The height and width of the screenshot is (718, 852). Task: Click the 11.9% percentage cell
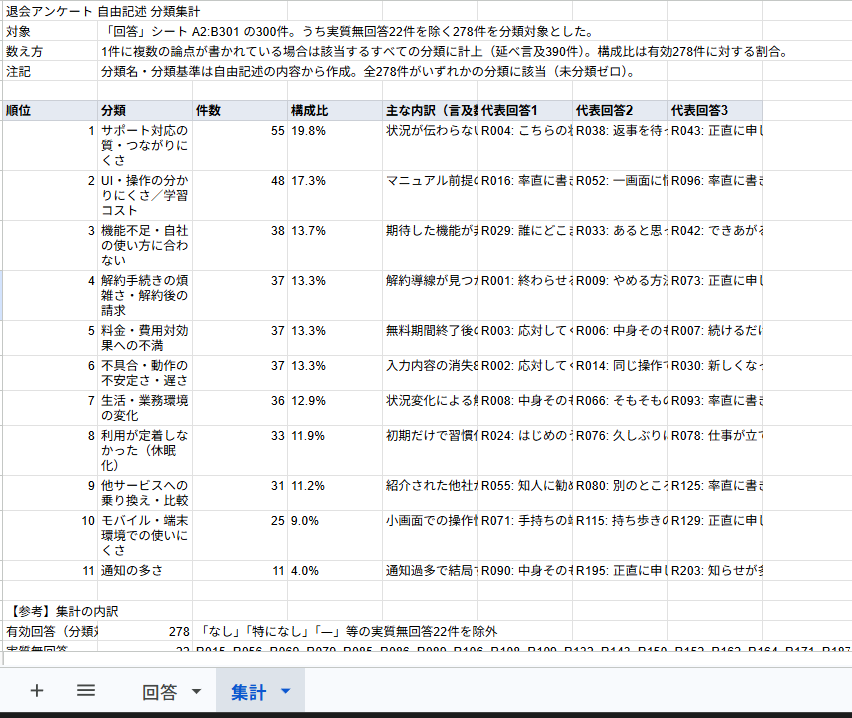335,450
